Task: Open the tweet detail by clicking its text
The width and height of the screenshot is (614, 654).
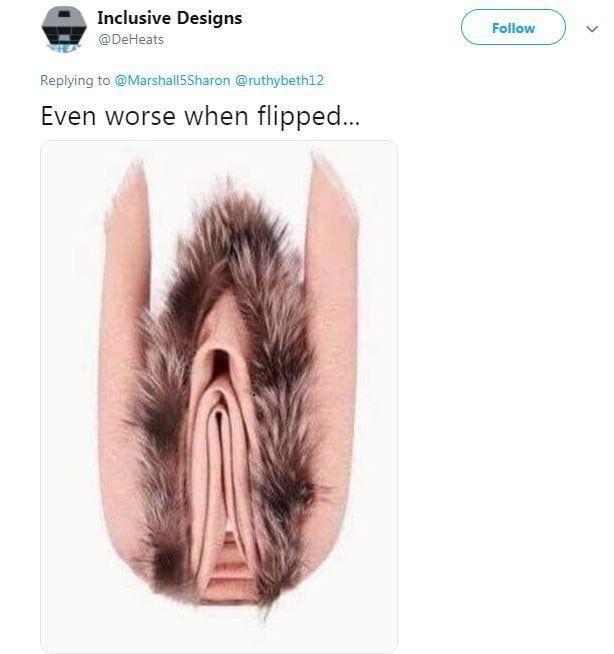Action: (200, 116)
